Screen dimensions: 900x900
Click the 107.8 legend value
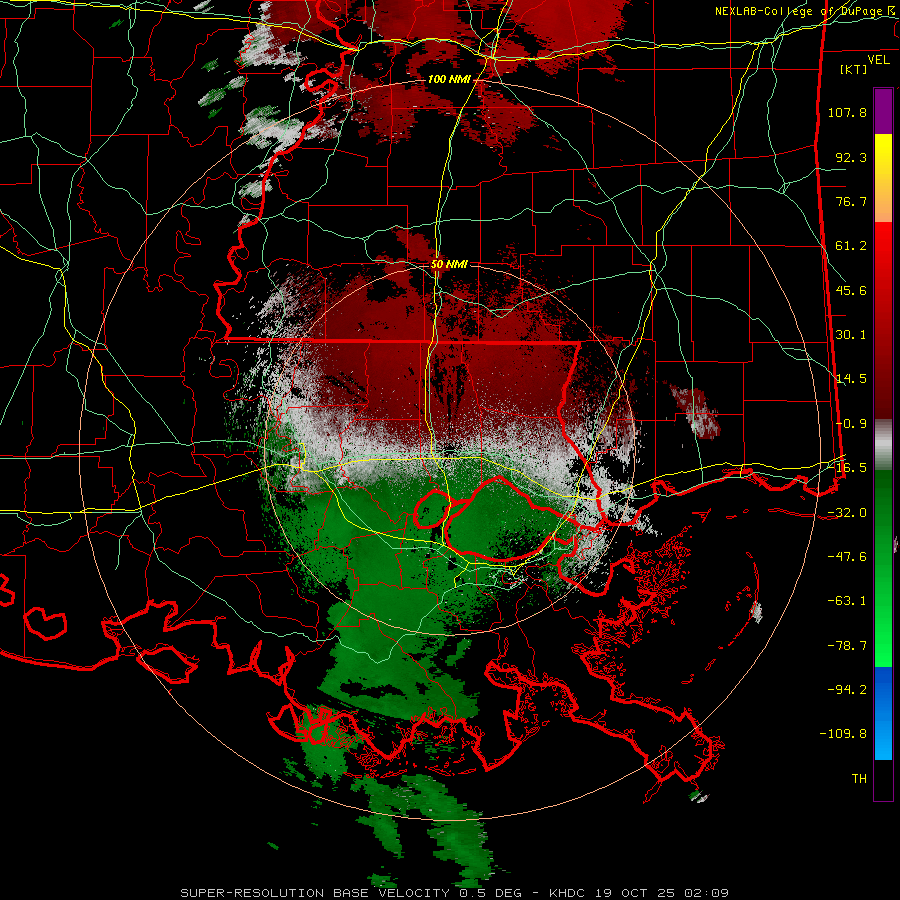click(x=847, y=112)
